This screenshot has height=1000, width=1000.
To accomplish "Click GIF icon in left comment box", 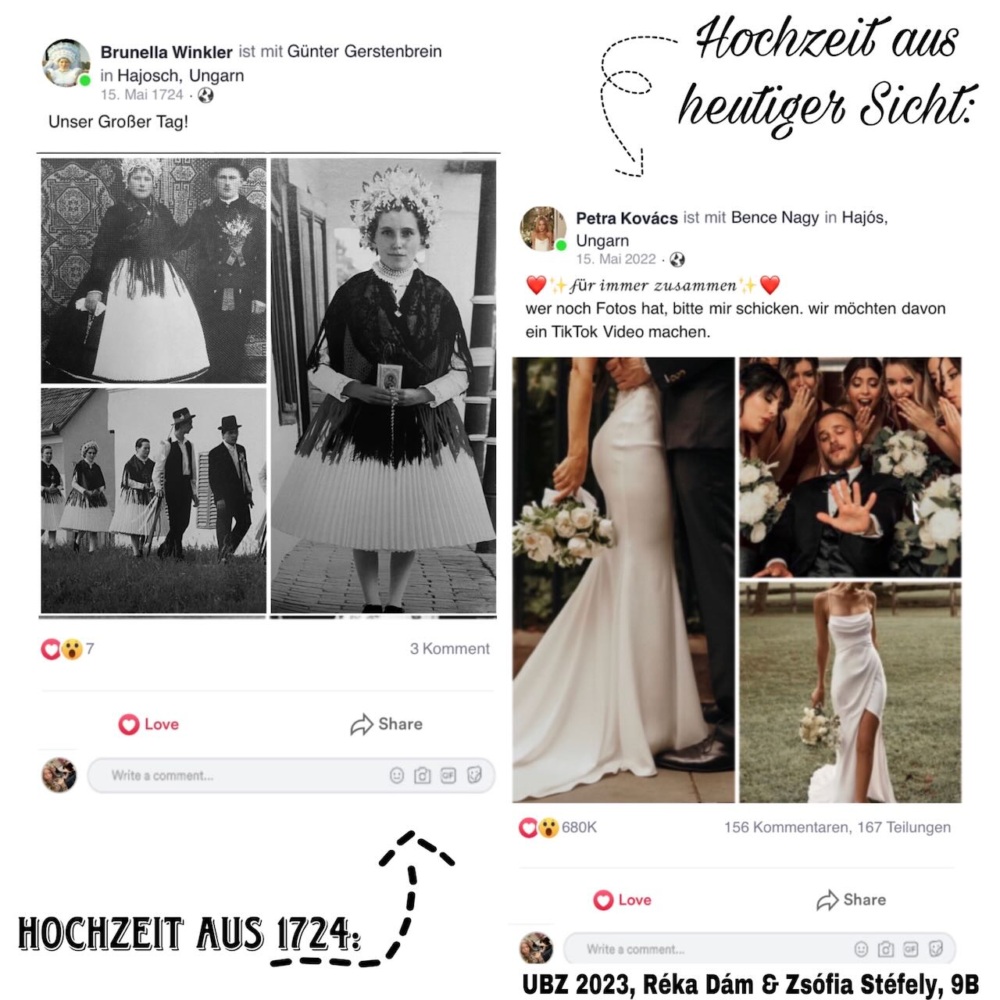I will coord(448,776).
